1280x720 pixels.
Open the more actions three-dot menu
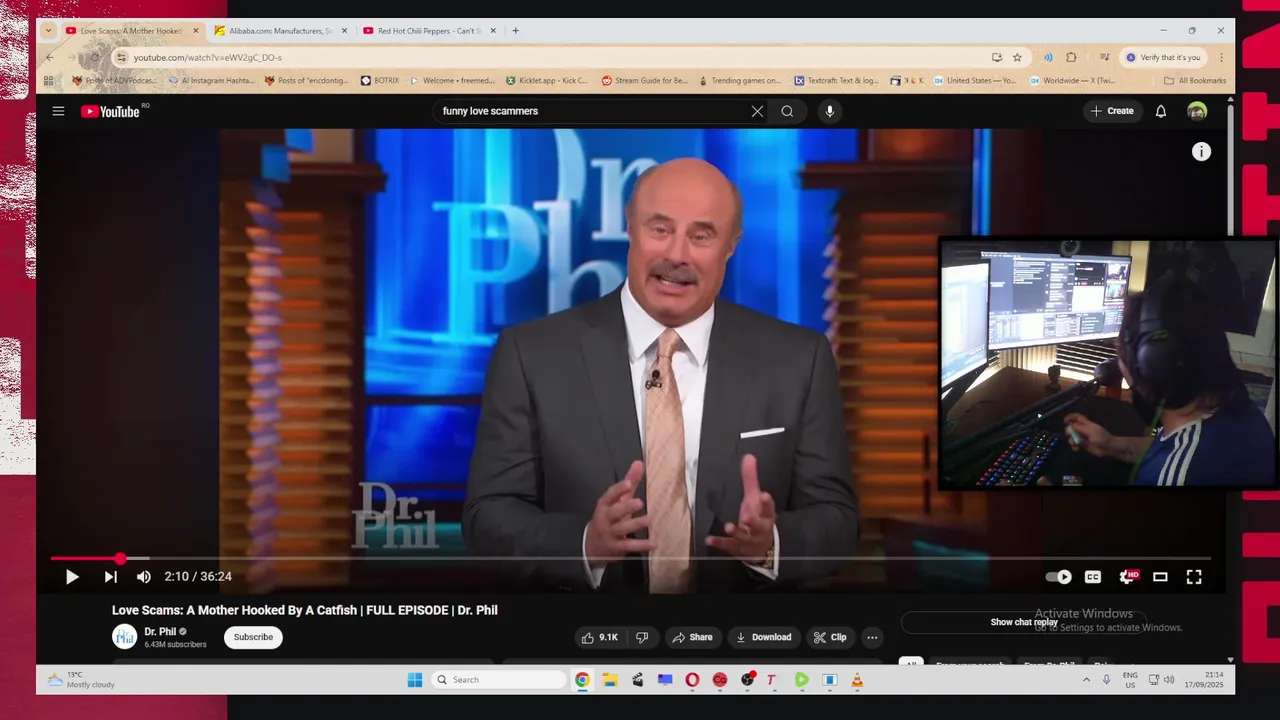pyautogui.click(x=872, y=637)
